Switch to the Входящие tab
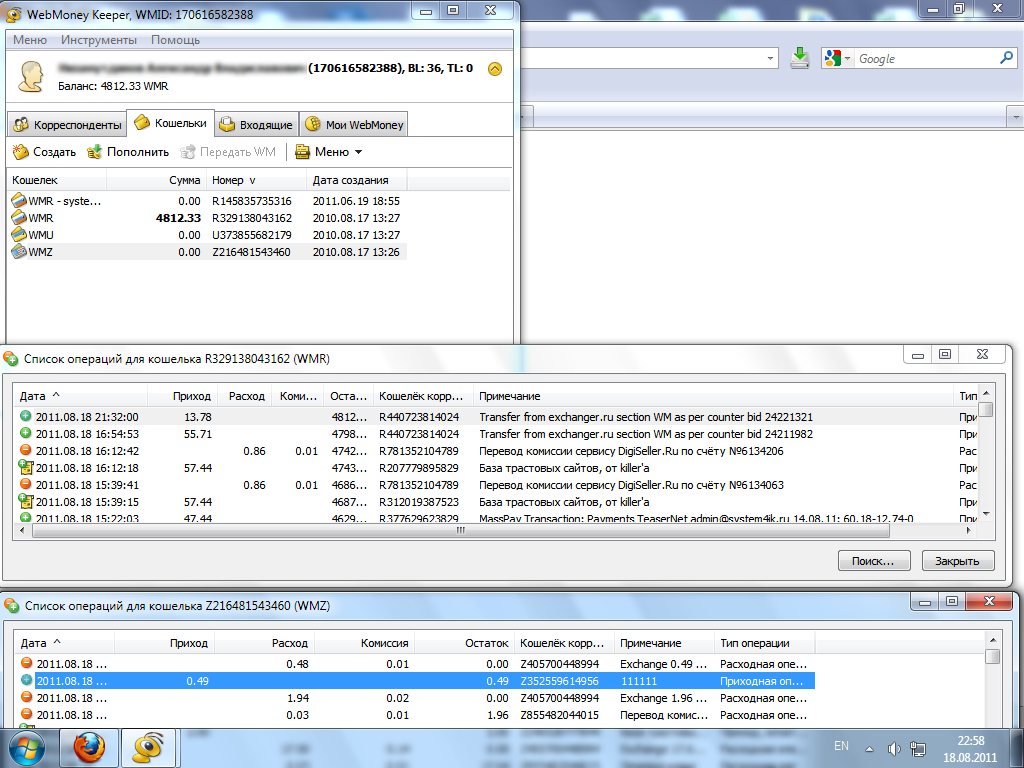Screen dimensions: 1024x768 (x=256, y=125)
